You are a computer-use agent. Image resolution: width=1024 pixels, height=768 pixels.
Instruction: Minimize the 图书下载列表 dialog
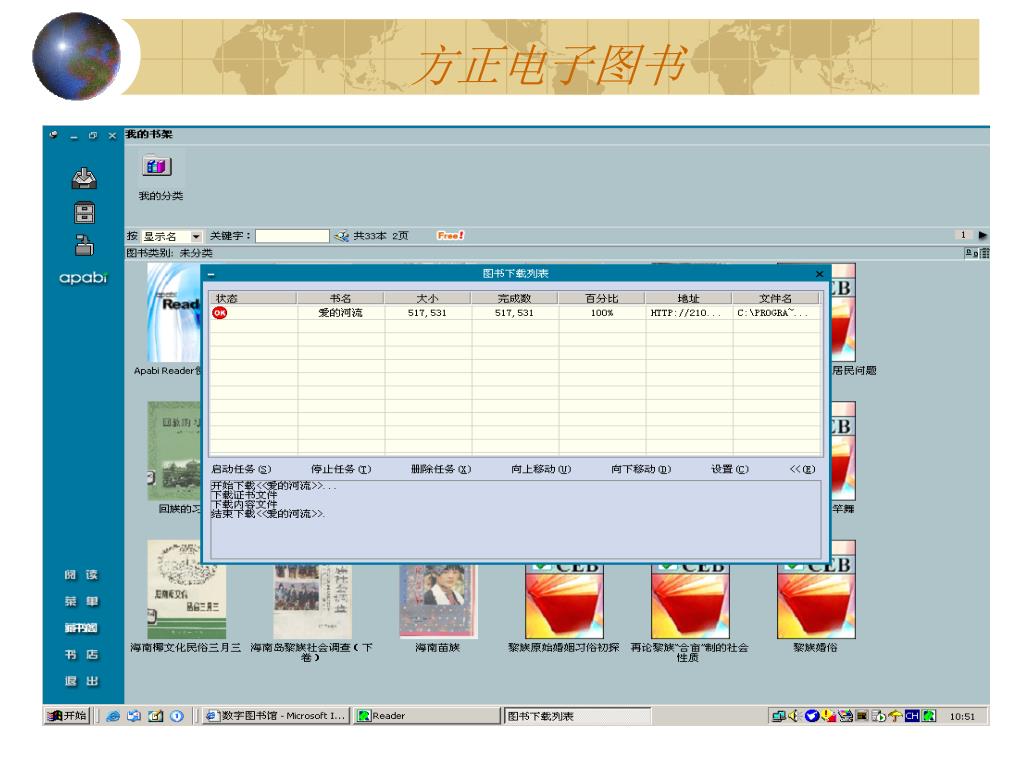211,274
